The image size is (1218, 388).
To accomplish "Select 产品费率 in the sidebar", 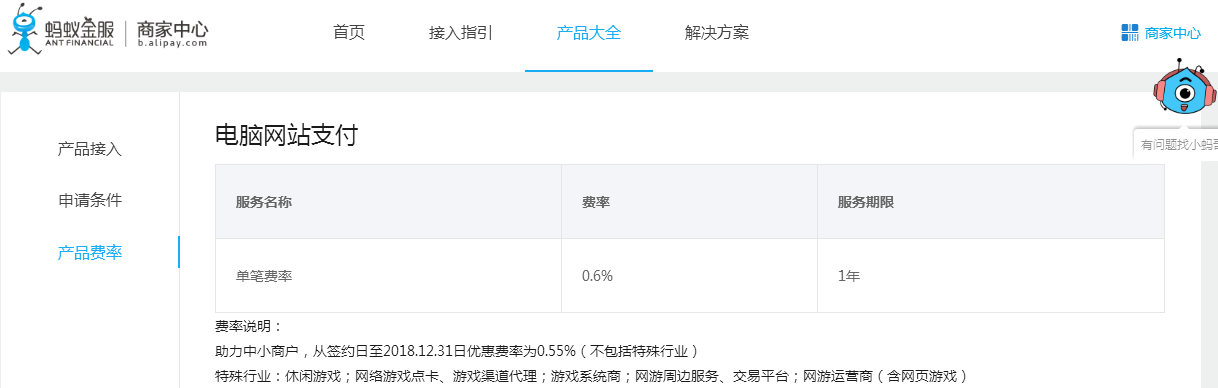I will point(90,252).
